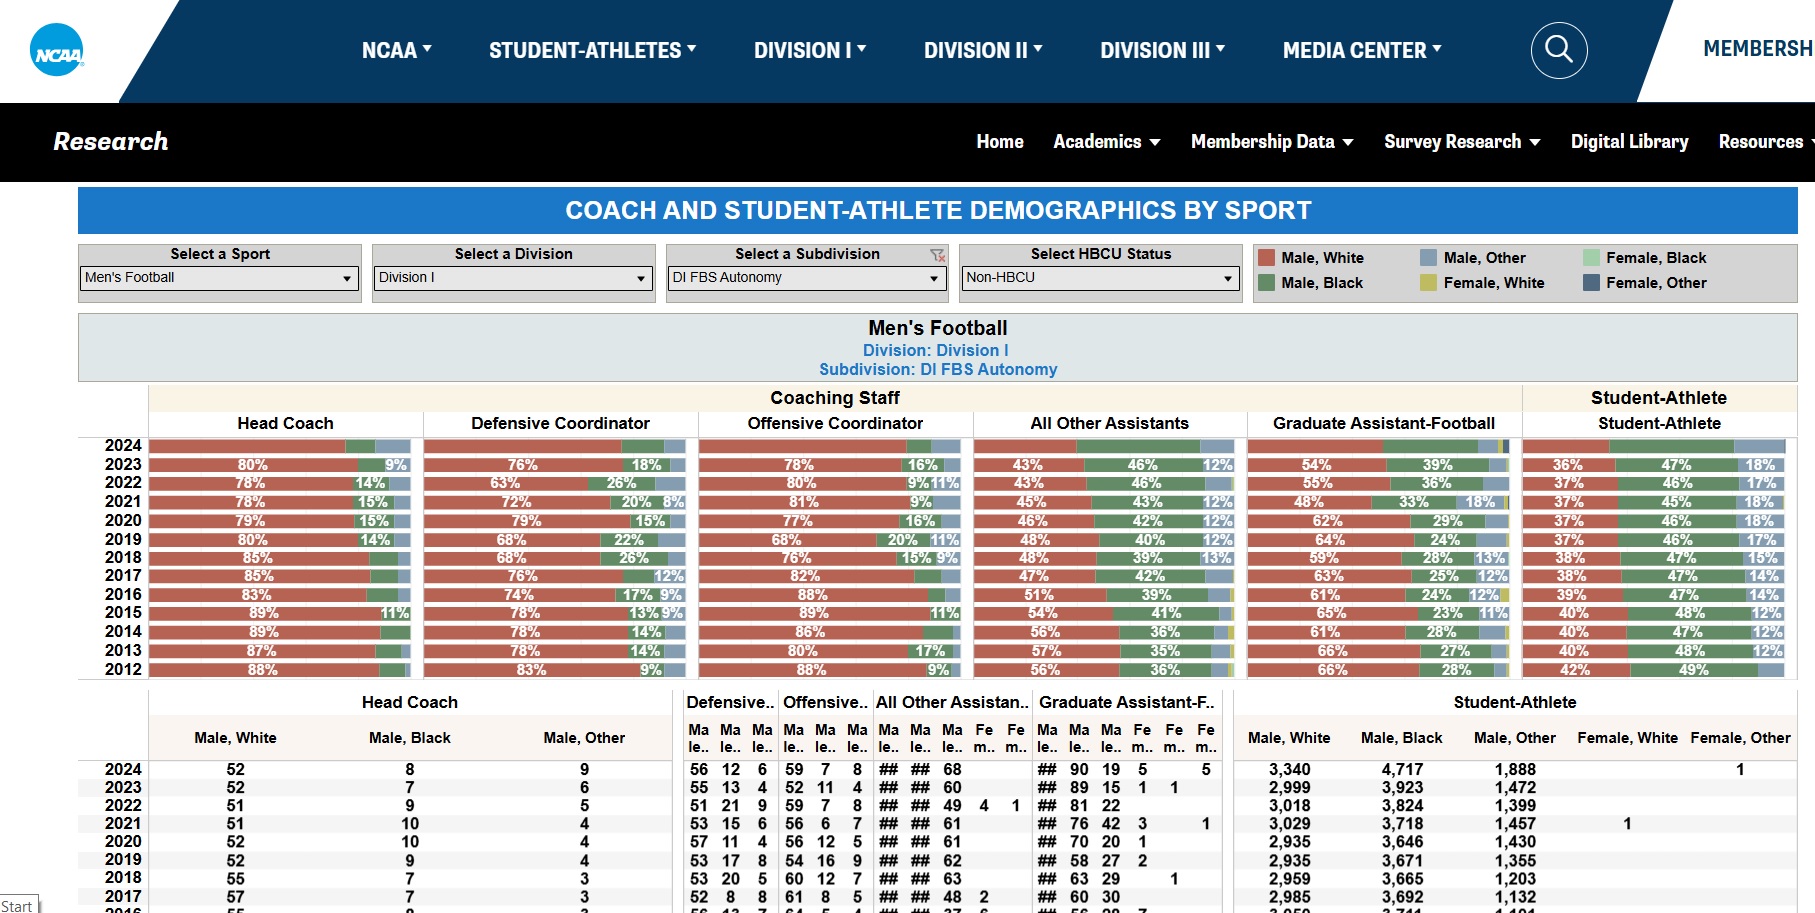Click the table's Female, Other column header
1815x913 pixels.
coord(1740,738)
